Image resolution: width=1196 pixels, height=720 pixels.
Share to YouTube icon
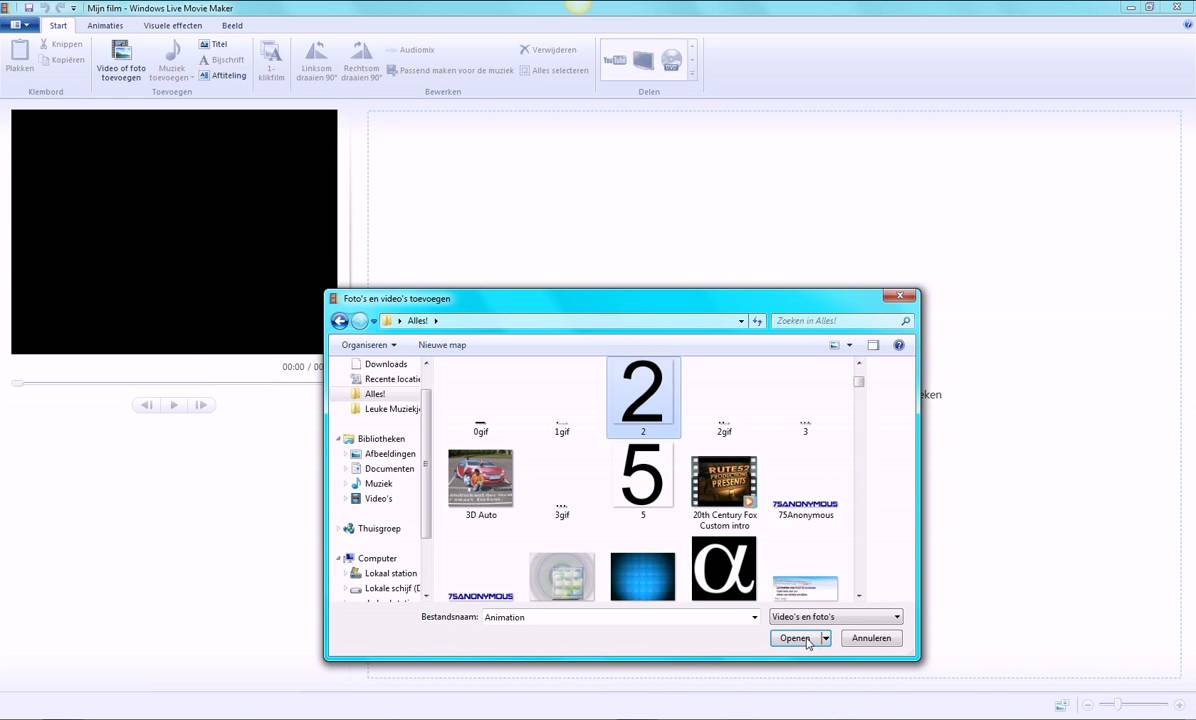(x=615, y=60)
